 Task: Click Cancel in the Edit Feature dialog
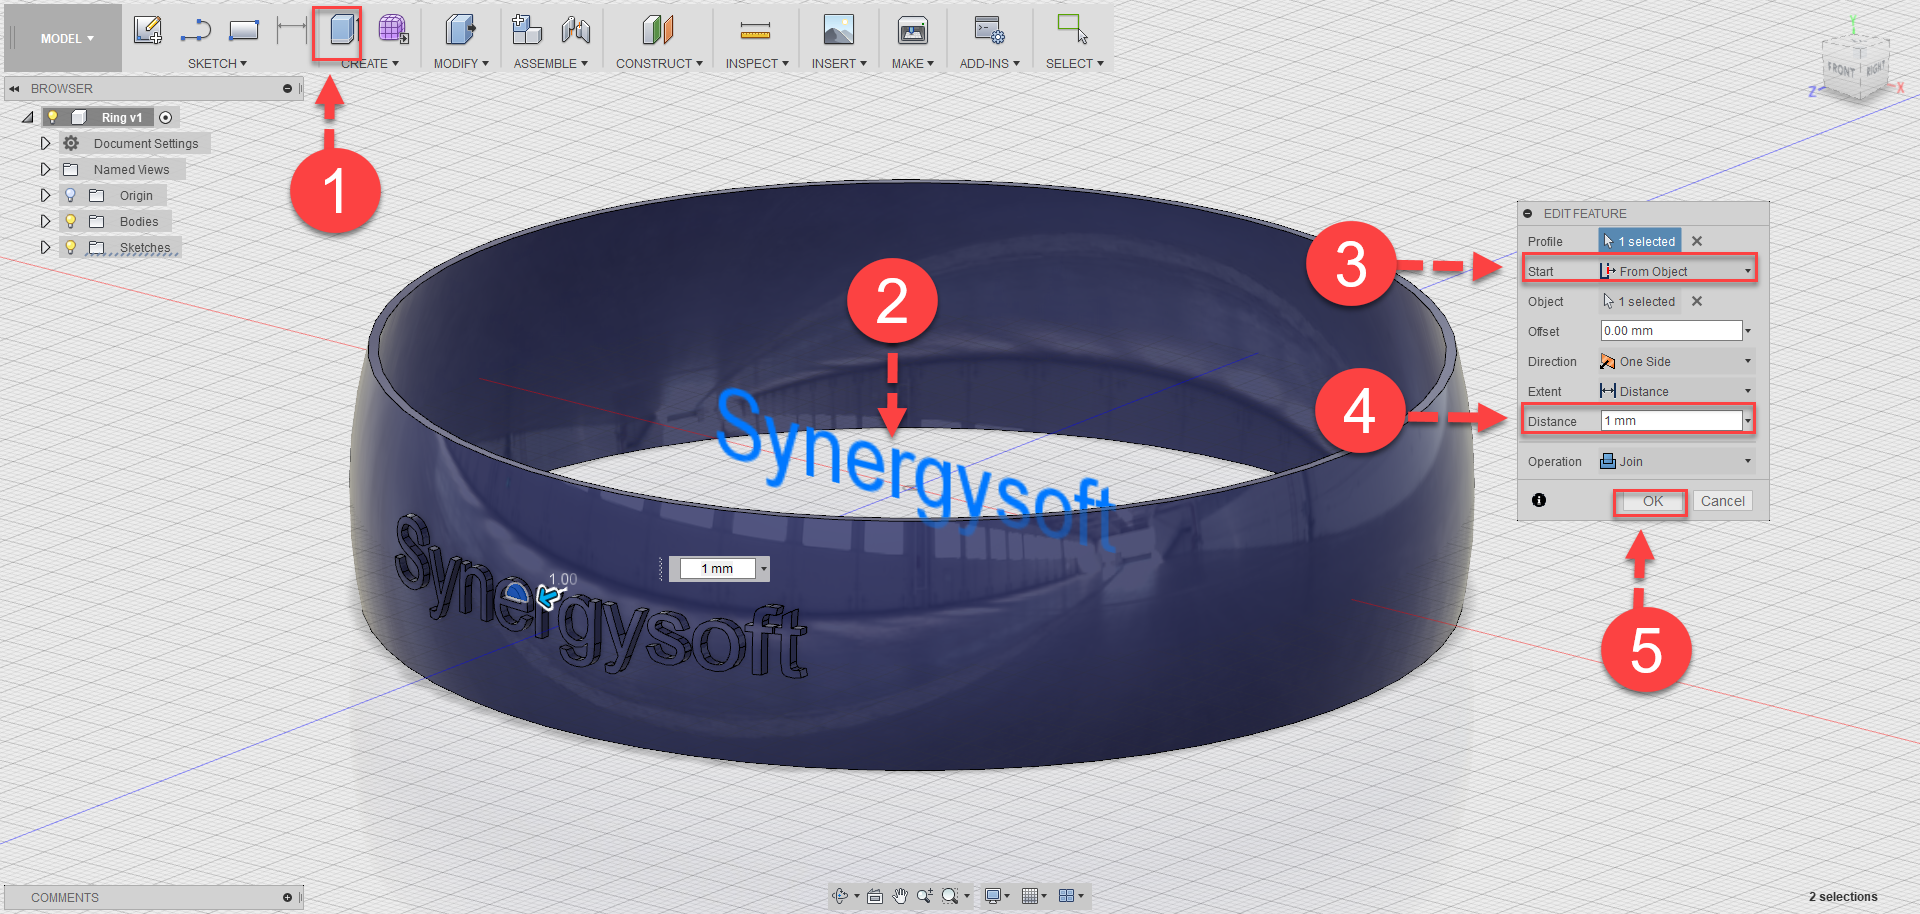[x=1722, y=501]
